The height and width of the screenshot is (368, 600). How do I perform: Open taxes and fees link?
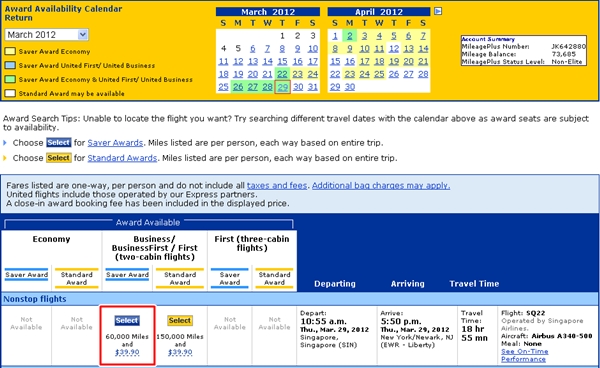pyautogui.click(x=277, y=186)
